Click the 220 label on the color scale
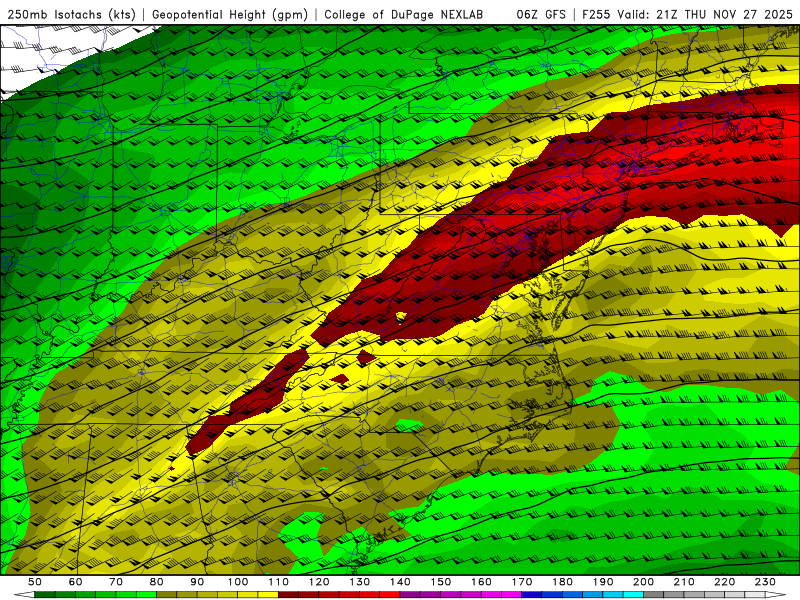 724,582
